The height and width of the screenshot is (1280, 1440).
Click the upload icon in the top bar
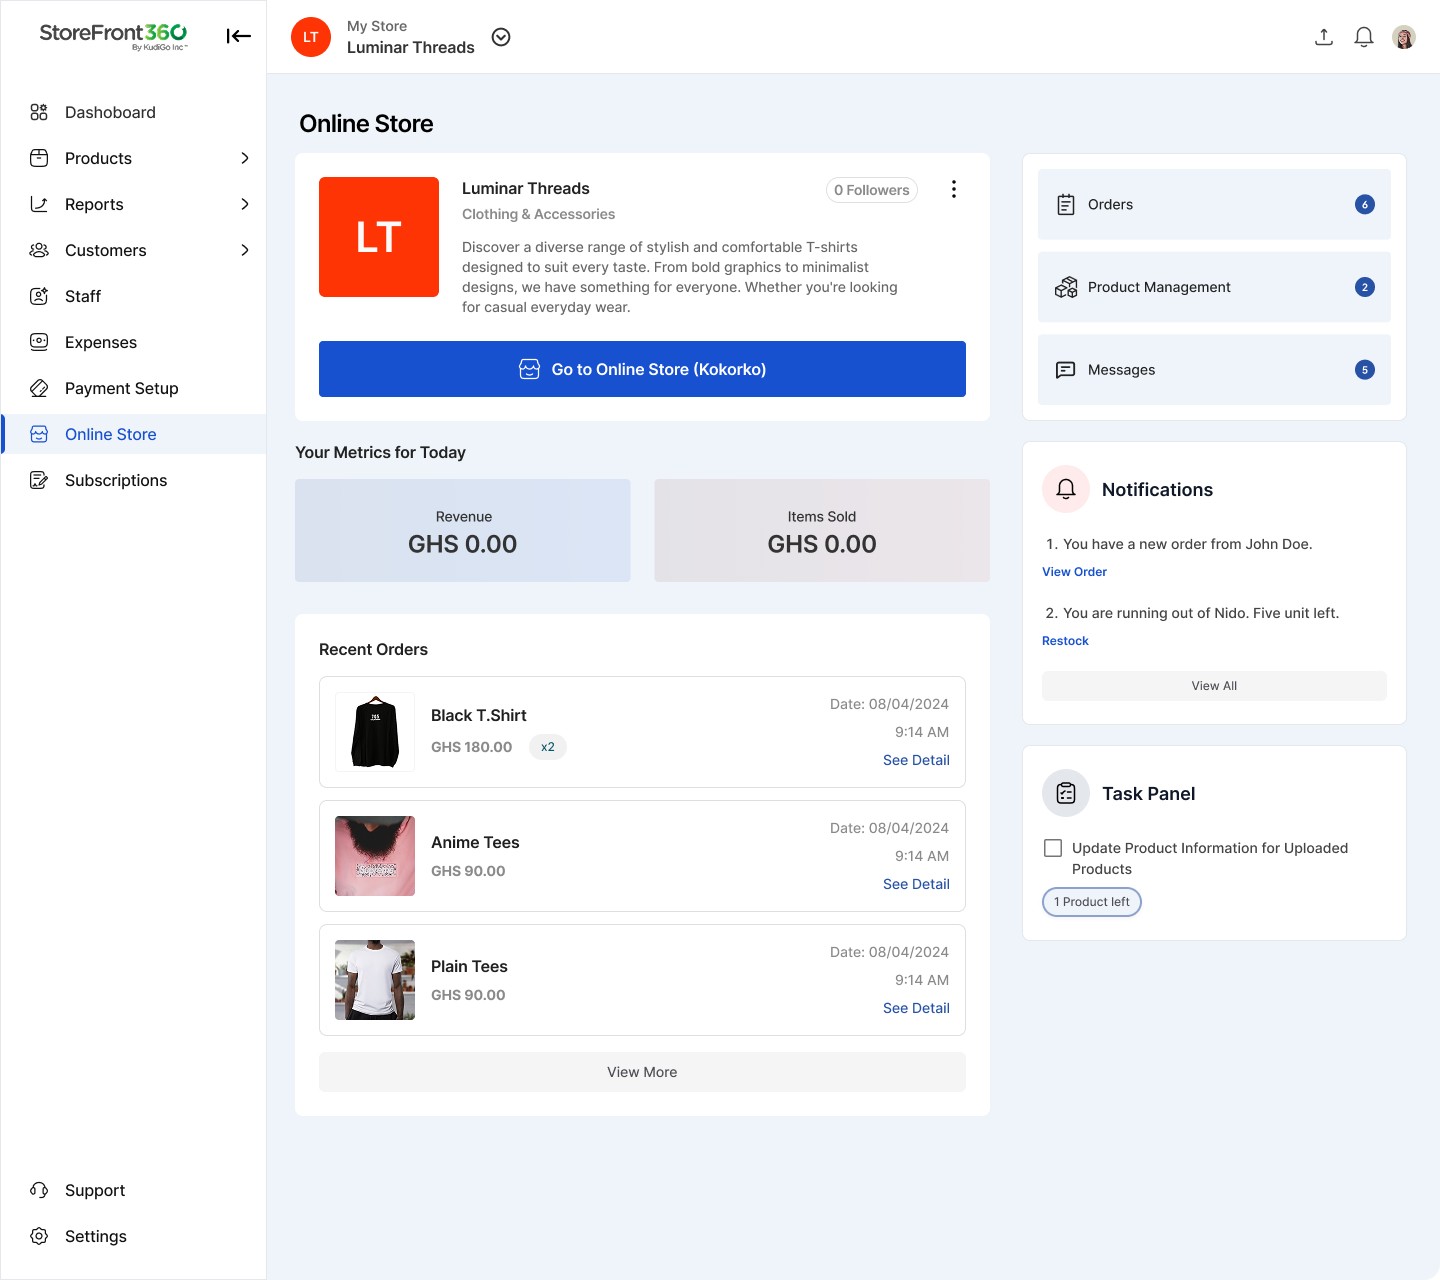coord(1324,37)
